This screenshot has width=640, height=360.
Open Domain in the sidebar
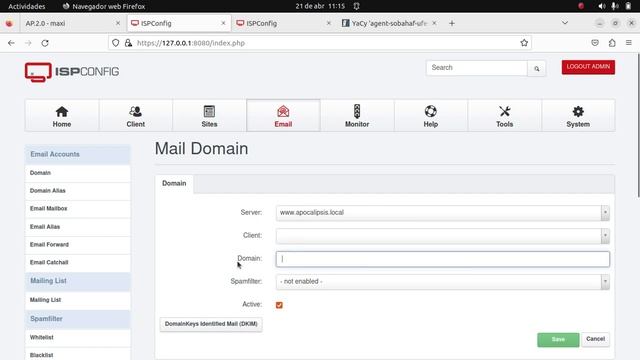click(x=78, y=173)
